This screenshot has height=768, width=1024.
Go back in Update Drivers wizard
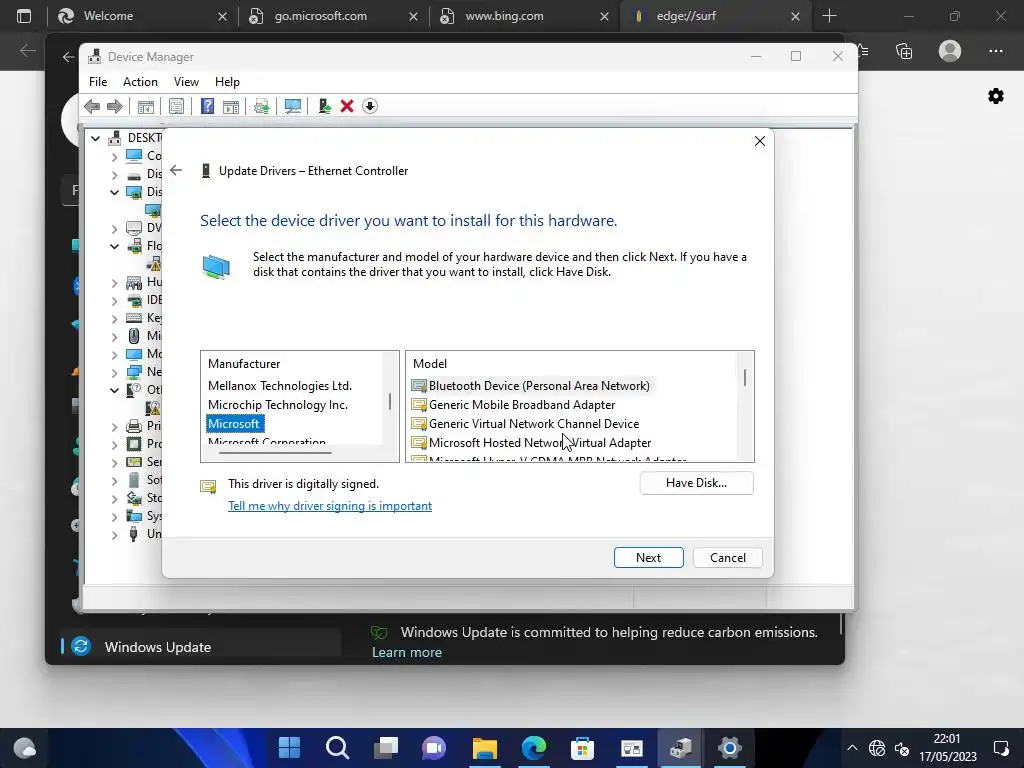(x=176, y=170)
